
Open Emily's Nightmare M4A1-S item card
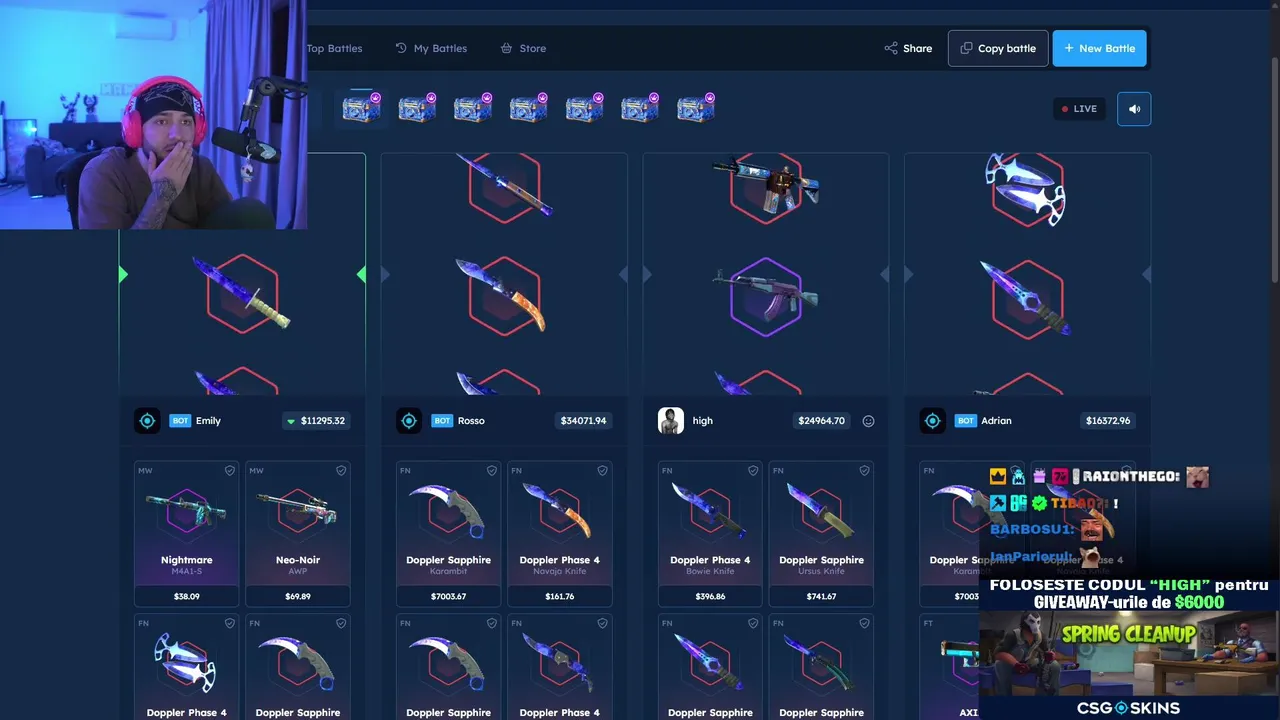click(x=187, y=534)
